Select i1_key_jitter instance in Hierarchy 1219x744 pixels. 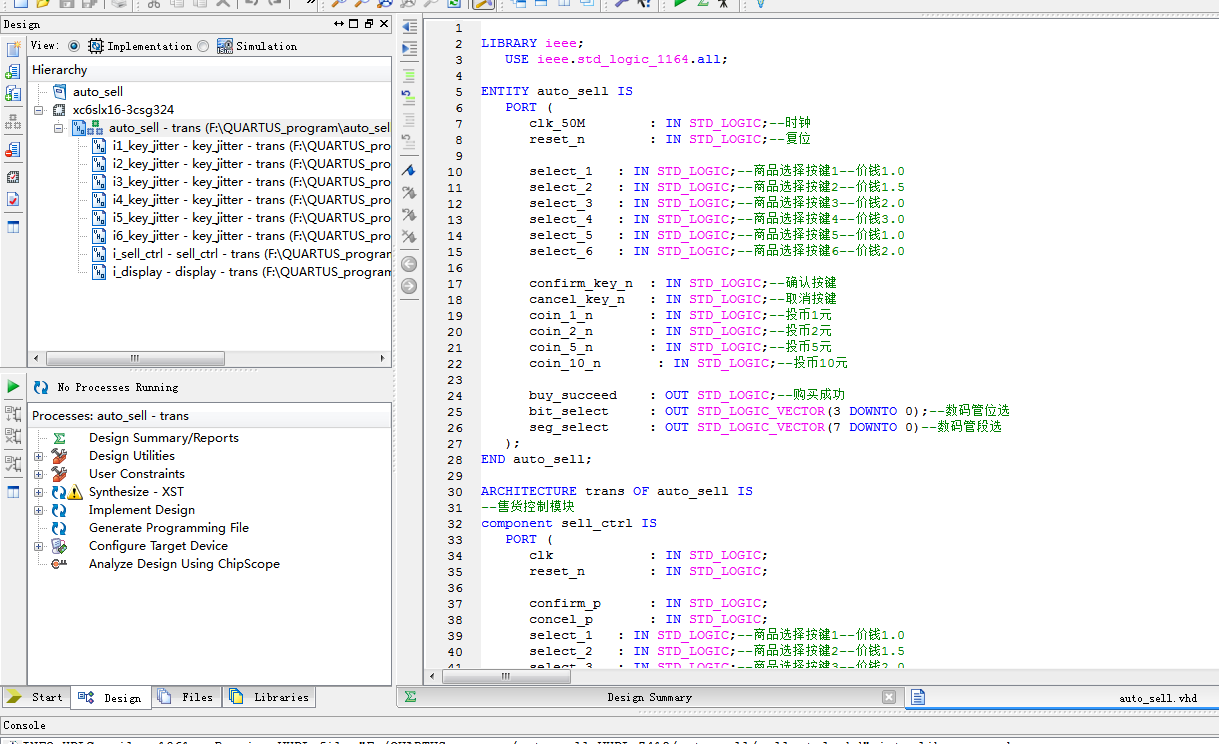click(250, 146)
